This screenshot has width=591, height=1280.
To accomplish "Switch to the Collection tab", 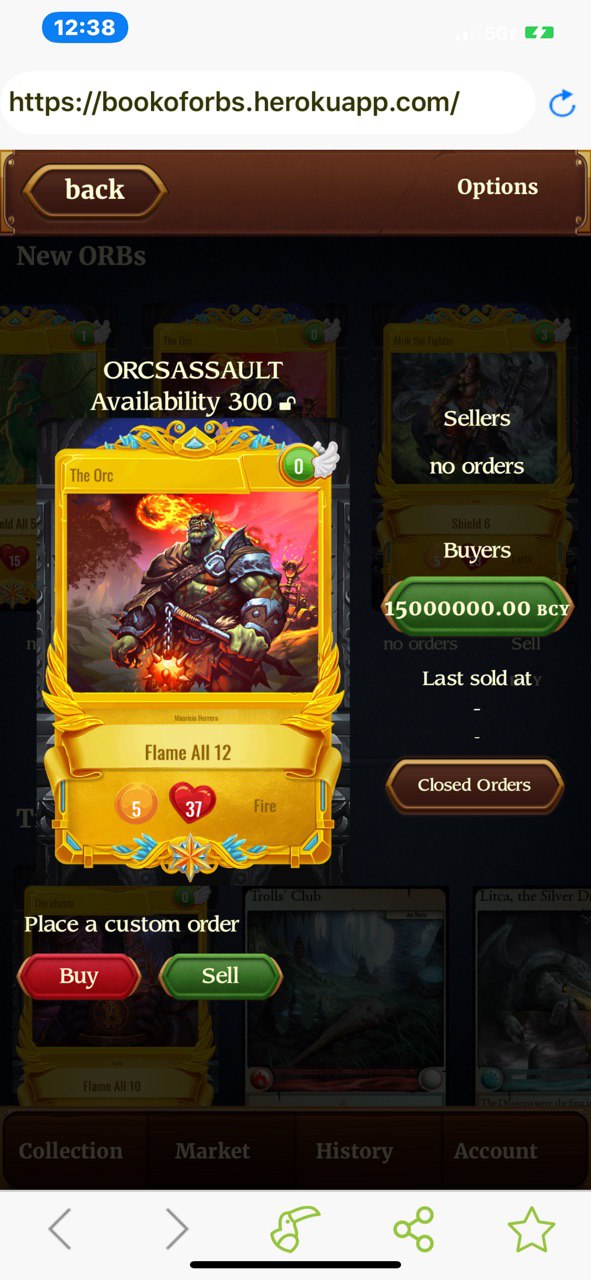I will (x=71, y=1151).
